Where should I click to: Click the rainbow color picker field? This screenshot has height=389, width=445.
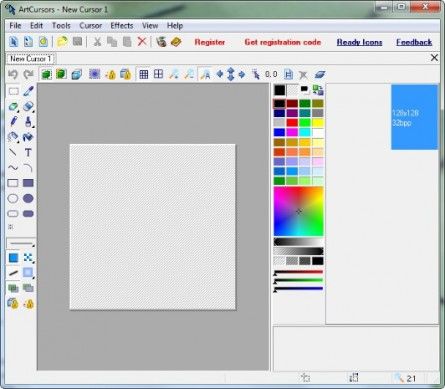coord(298,211)
